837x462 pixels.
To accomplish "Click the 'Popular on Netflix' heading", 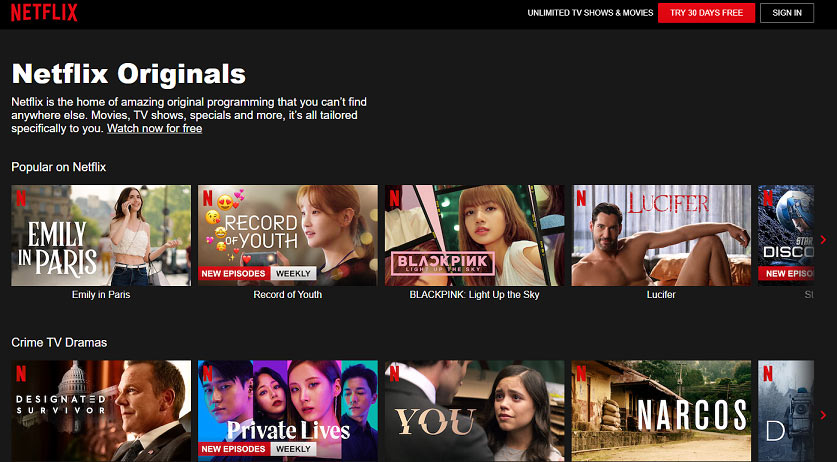I will tap(59, 167).
